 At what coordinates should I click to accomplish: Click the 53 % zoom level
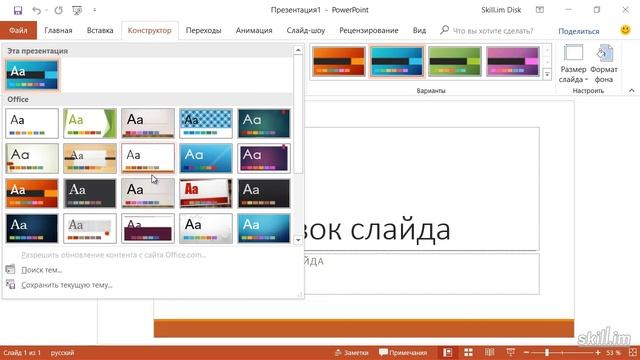click(x=613, y=353)
